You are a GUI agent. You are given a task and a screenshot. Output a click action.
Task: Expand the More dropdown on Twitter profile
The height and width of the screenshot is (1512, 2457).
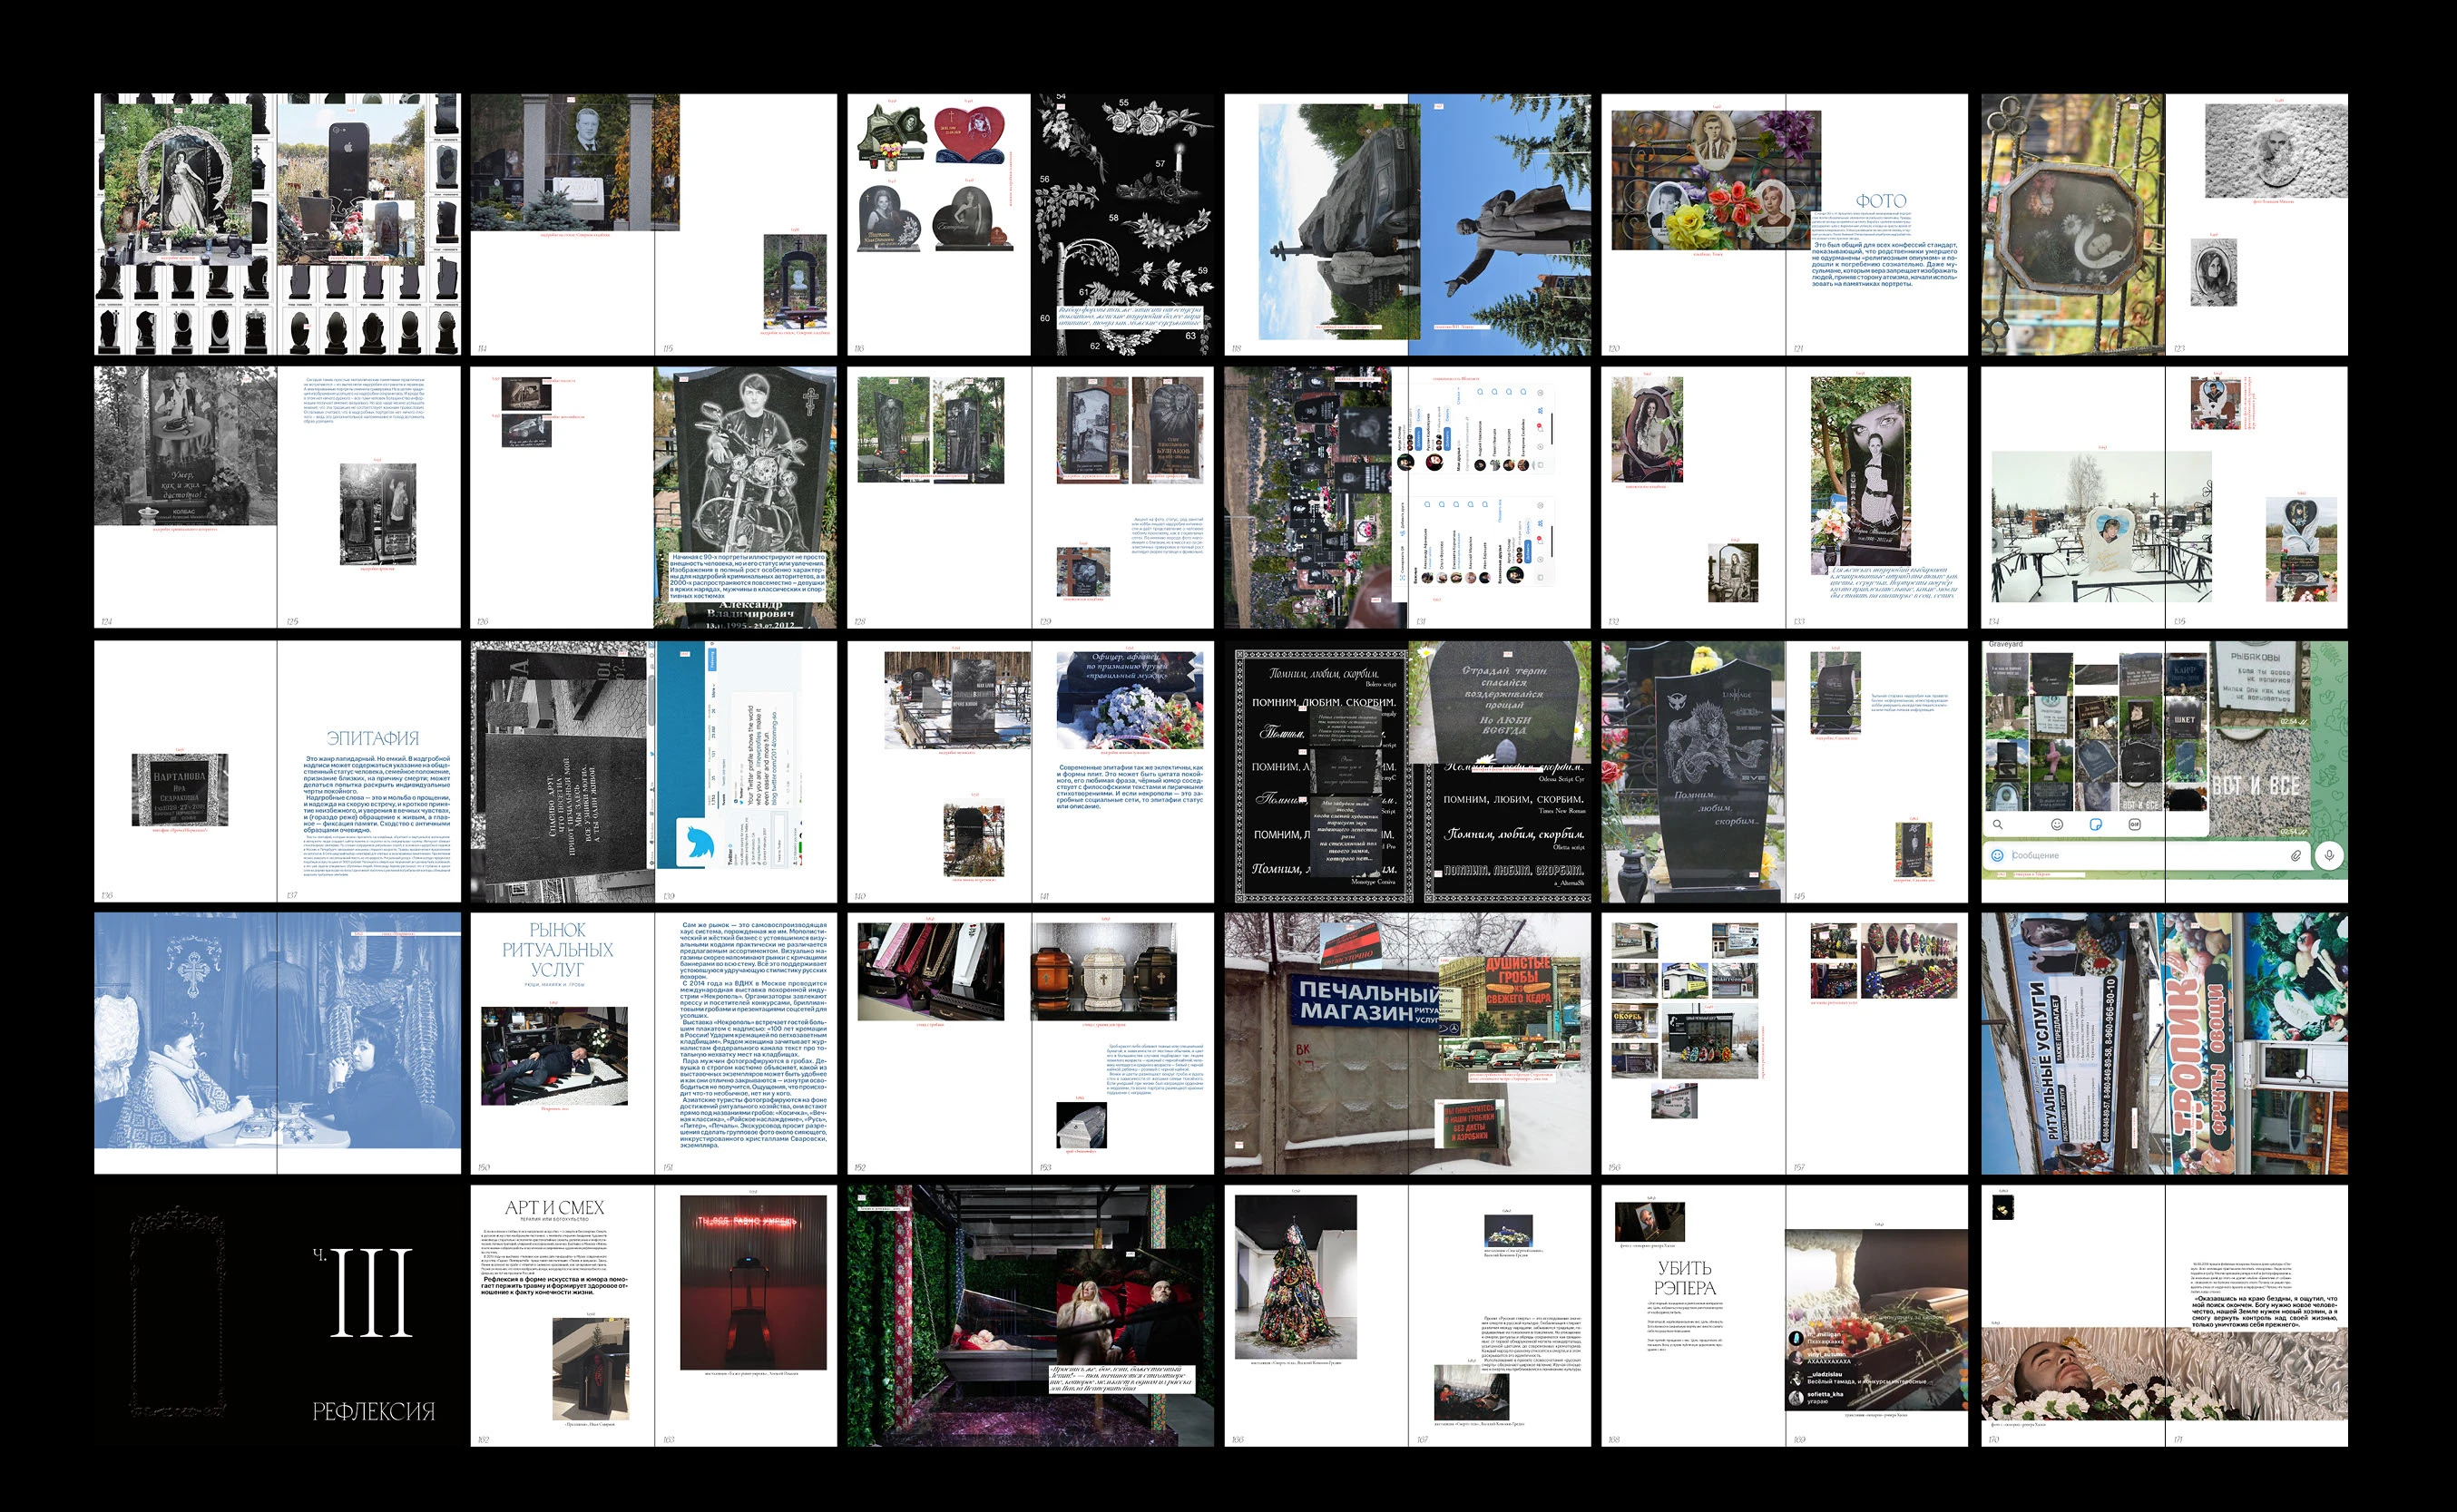[714, 692]
